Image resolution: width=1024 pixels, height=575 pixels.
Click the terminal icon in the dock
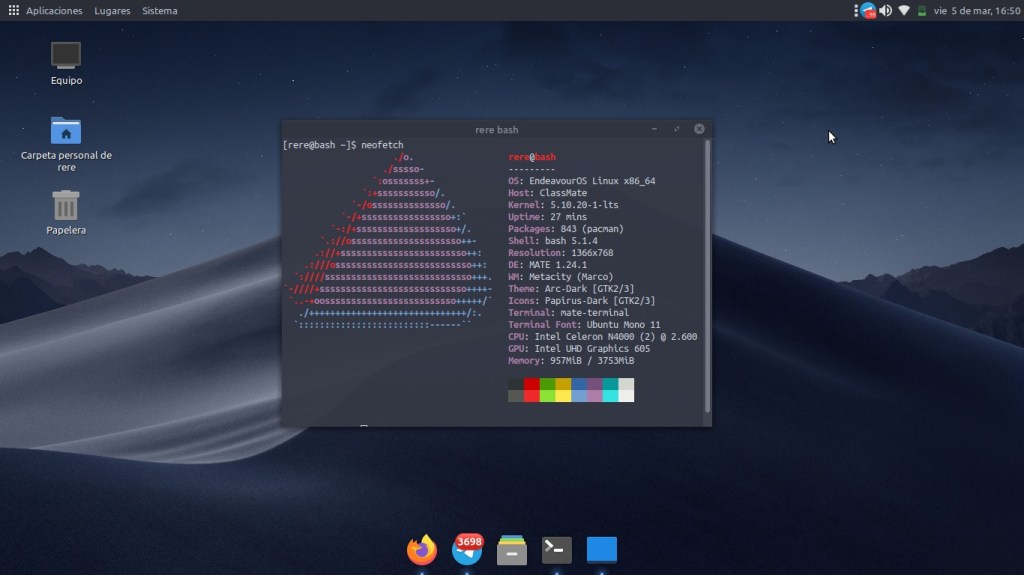(x=557, y=549)
